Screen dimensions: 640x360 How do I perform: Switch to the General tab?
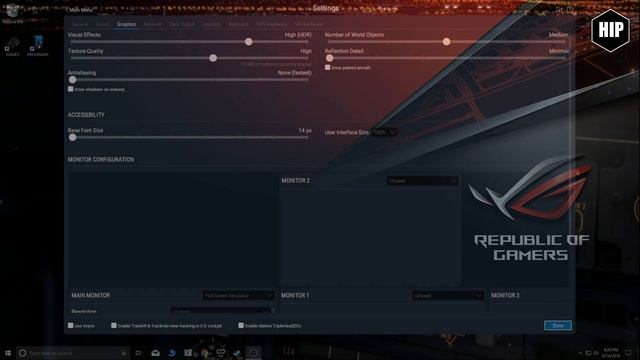[x=80, y=24]
